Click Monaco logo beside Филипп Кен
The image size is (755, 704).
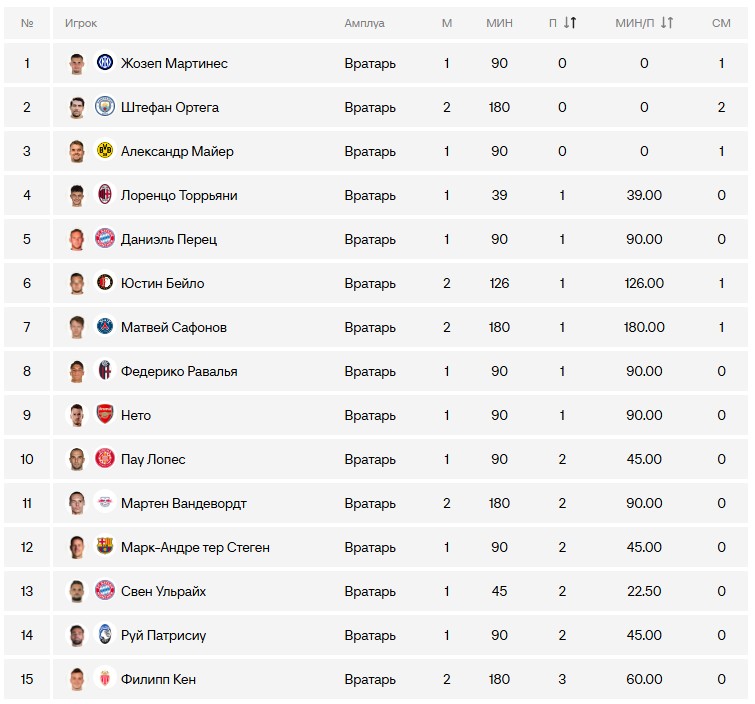pos(104,678)
